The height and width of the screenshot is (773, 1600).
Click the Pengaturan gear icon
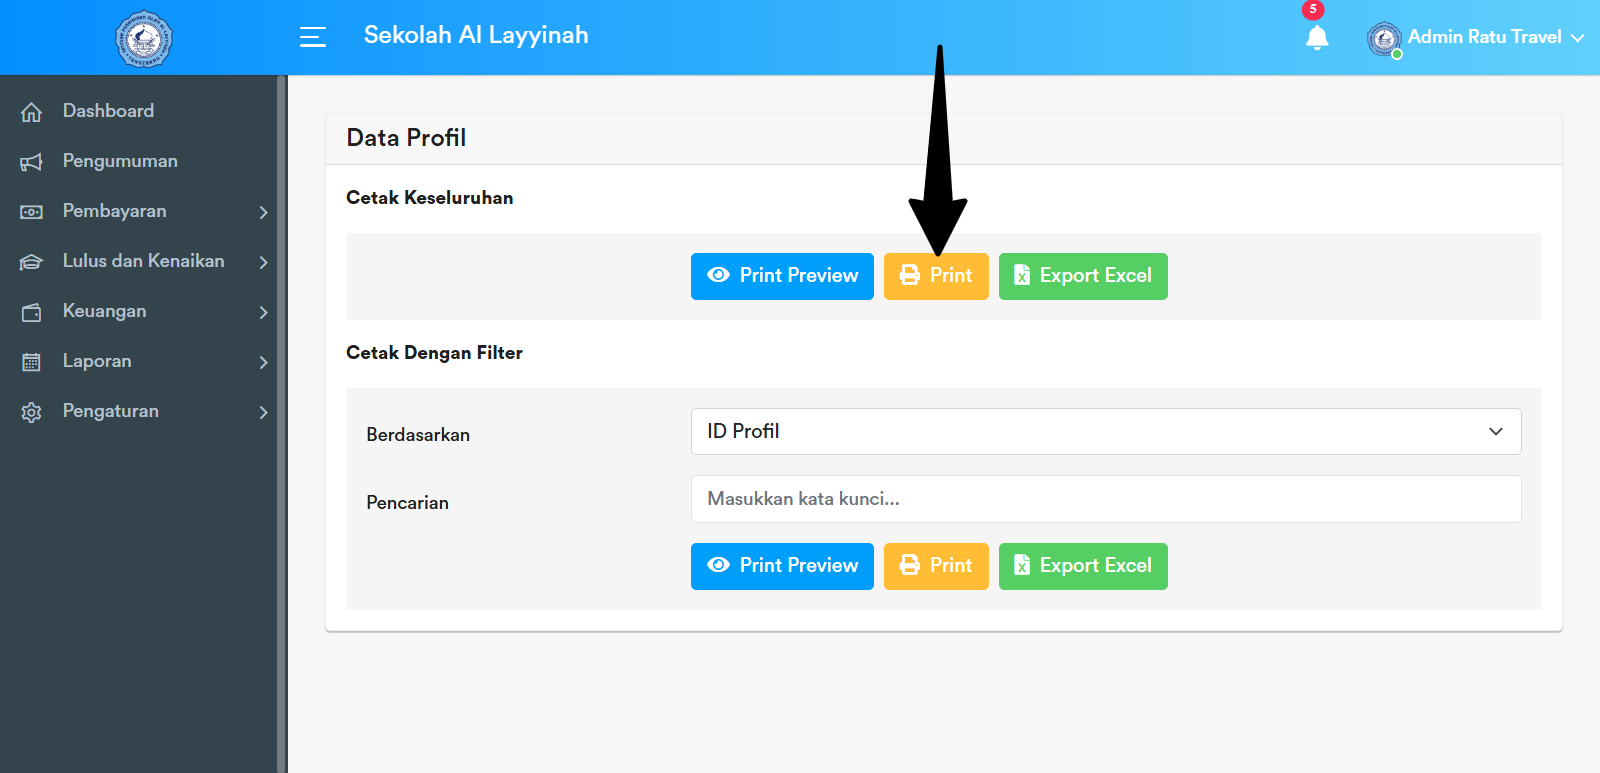pos(32,412)
